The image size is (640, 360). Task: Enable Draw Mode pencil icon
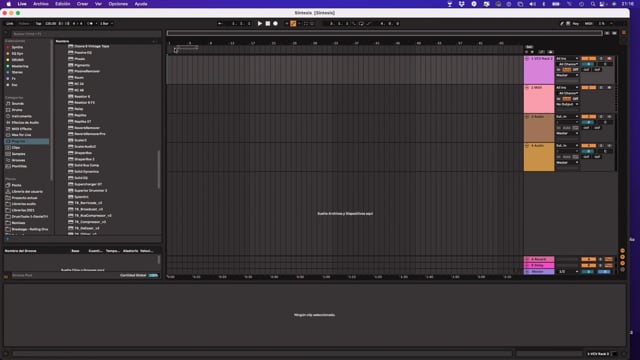point(562,24)
